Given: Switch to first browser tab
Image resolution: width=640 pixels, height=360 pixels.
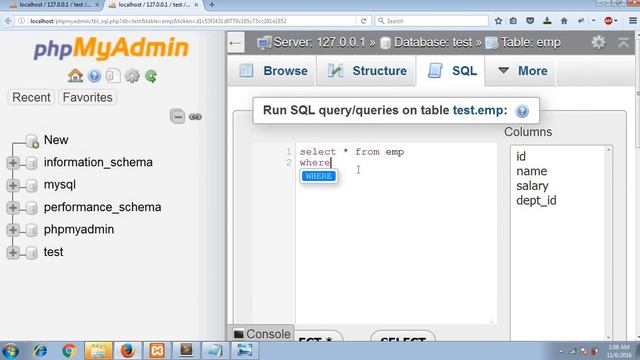Looking at the screenshot, I should pos(54,5).
